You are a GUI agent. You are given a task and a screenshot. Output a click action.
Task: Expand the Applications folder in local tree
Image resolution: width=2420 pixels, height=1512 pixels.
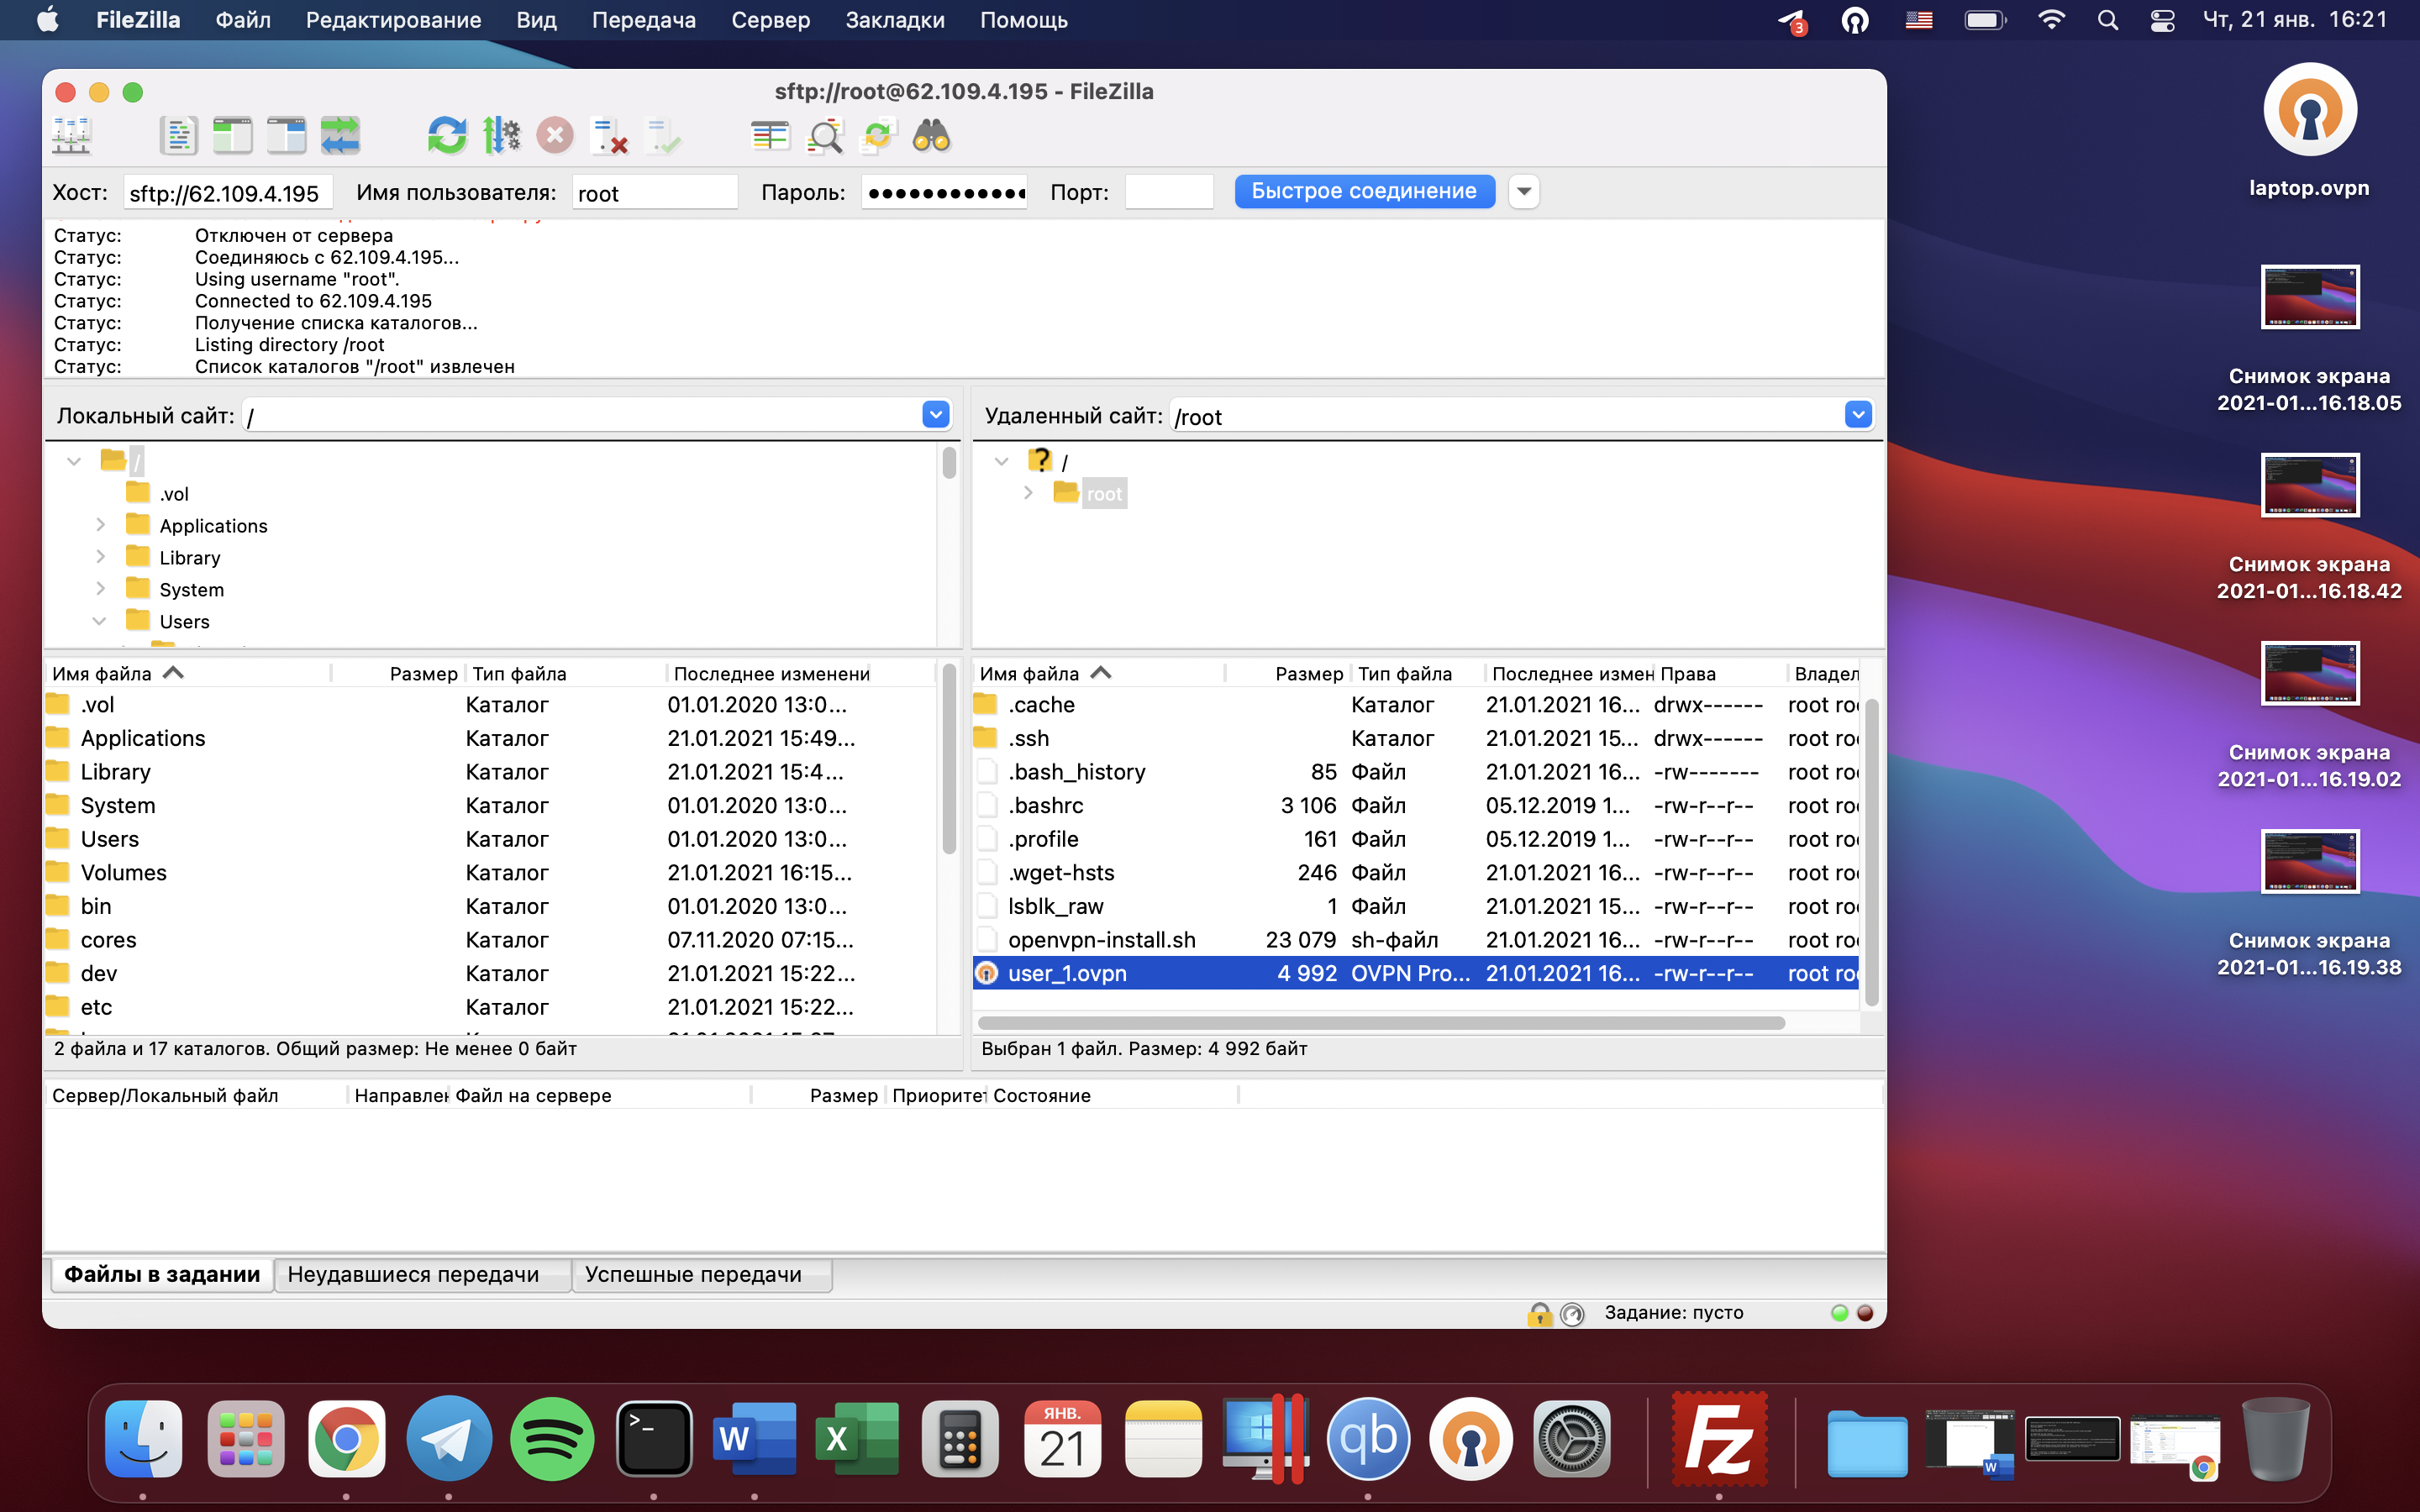(x=100, y=525)
